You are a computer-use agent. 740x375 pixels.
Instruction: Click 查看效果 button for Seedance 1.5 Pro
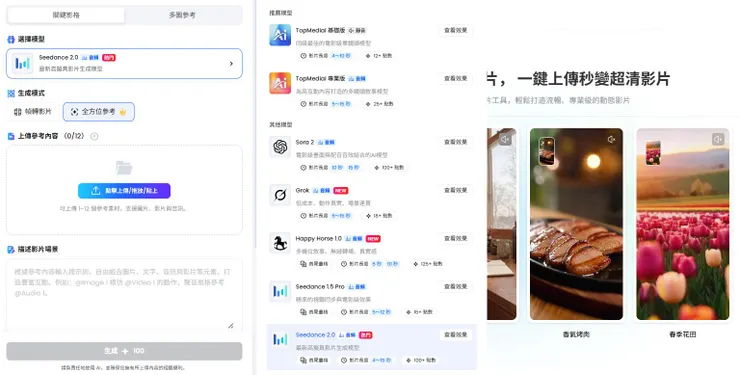[455, 286]
